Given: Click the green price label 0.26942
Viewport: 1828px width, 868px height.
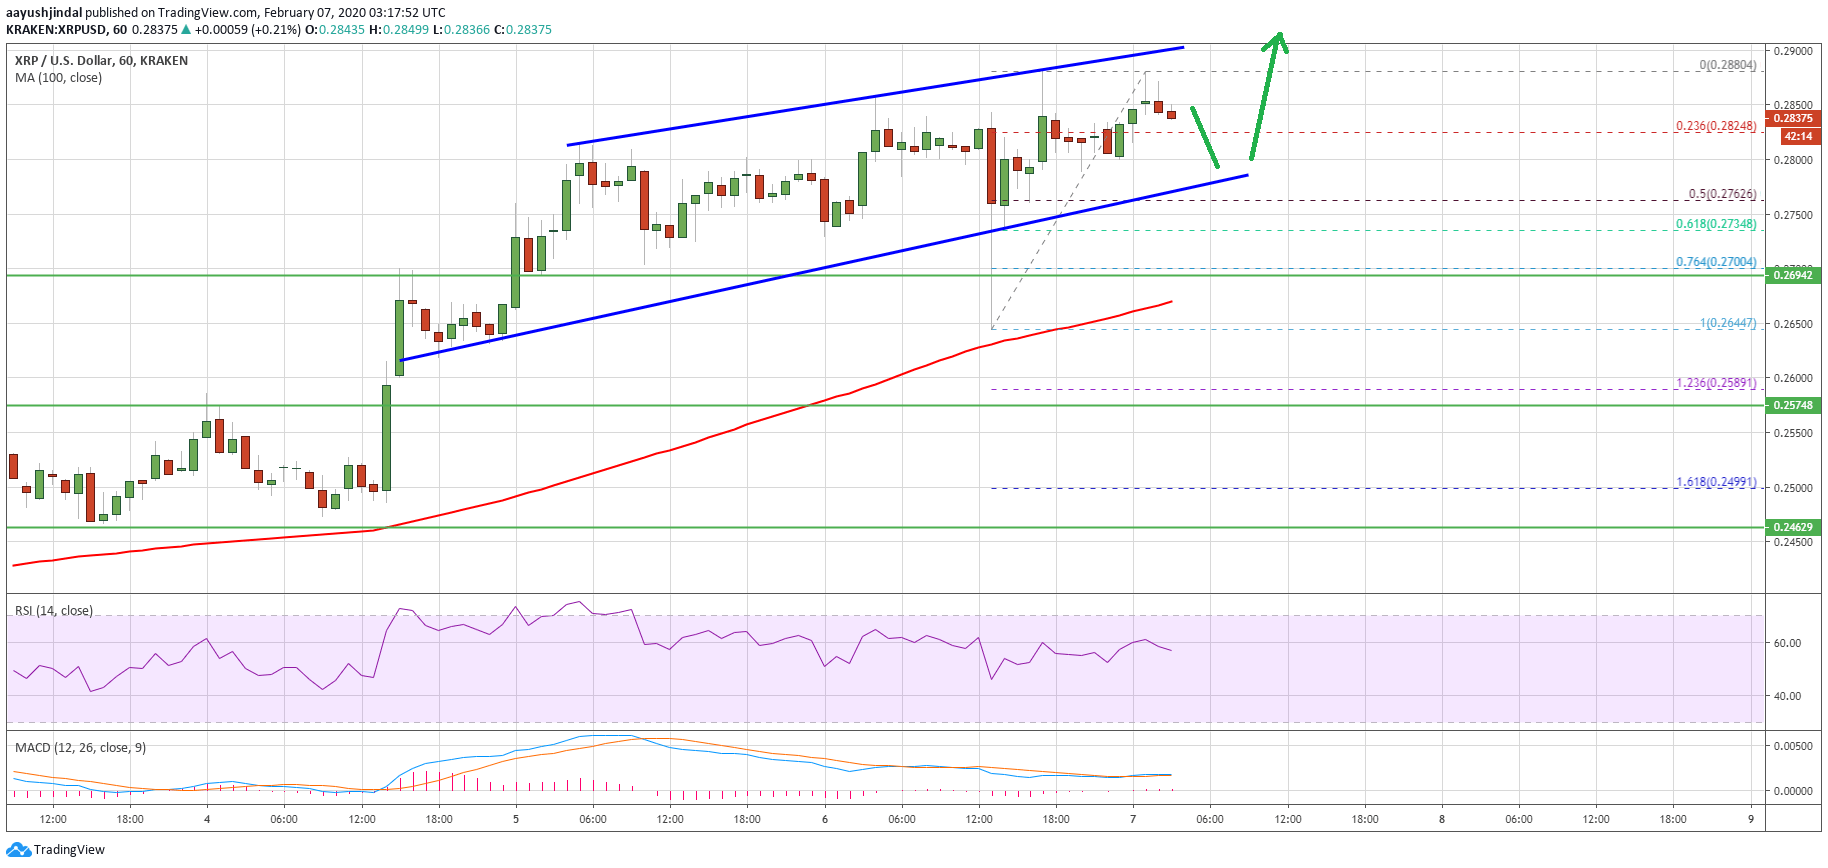Looking at the screenshot, I should pyautogui.click(x=1793, y=274).
